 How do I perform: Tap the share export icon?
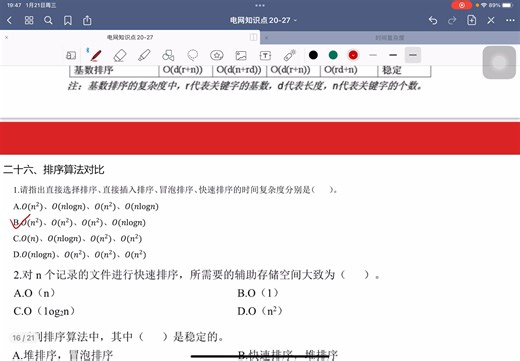[87, 21]
